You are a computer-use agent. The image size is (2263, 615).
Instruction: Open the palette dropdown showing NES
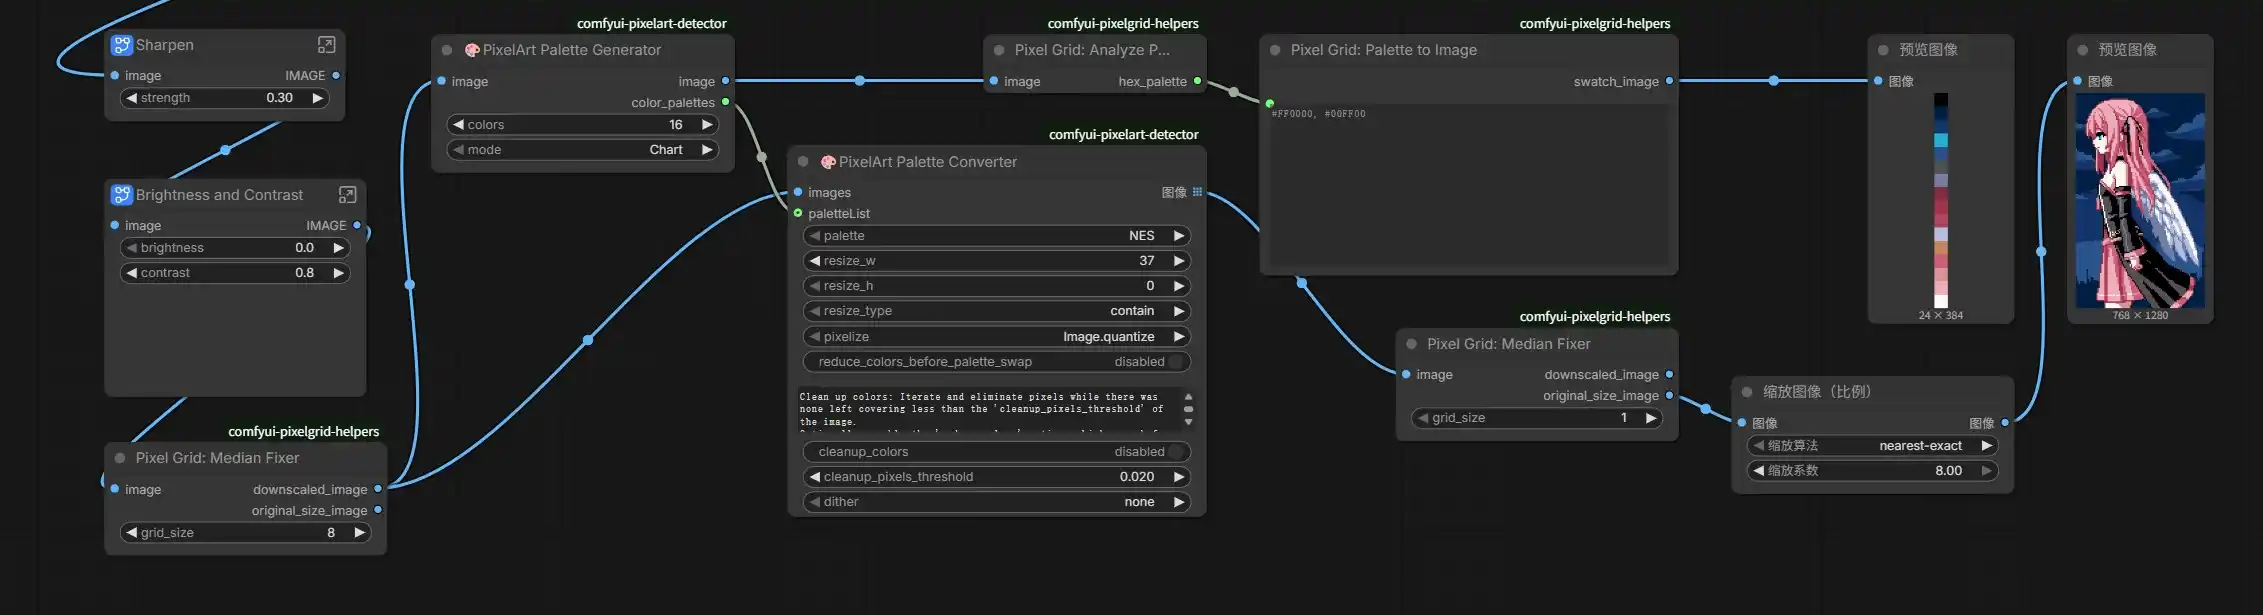(997, 236)
